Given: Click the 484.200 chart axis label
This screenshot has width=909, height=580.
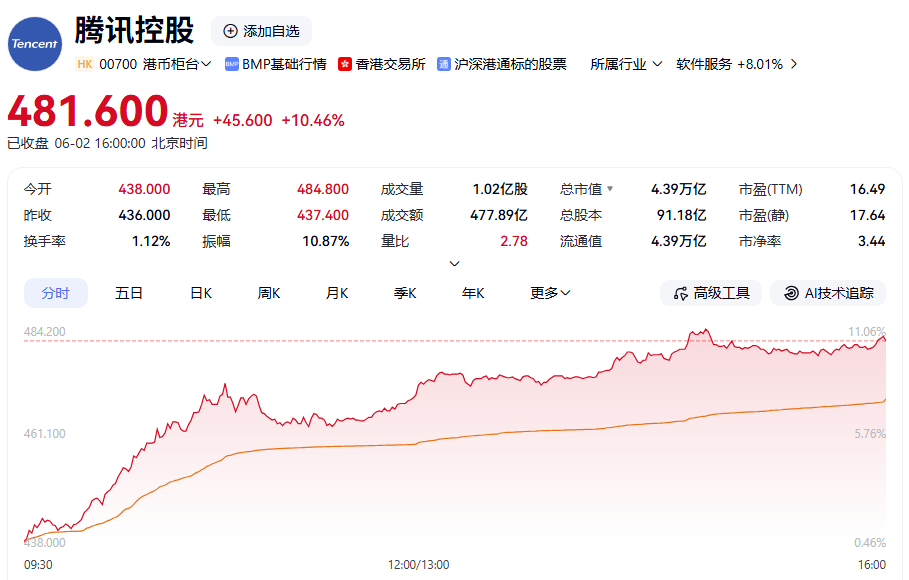Looking at the screenshot, I should (x=45, y=332).
